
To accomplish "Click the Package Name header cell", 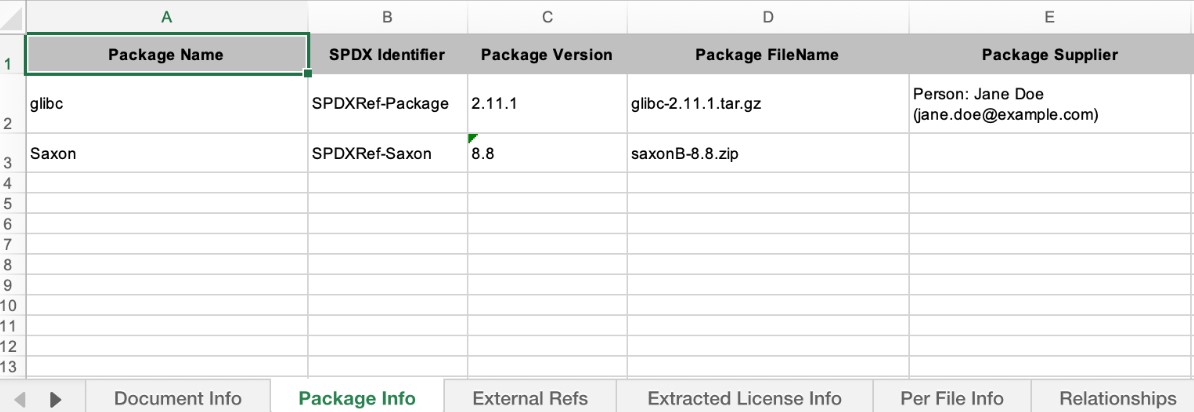I will [166, 54].
